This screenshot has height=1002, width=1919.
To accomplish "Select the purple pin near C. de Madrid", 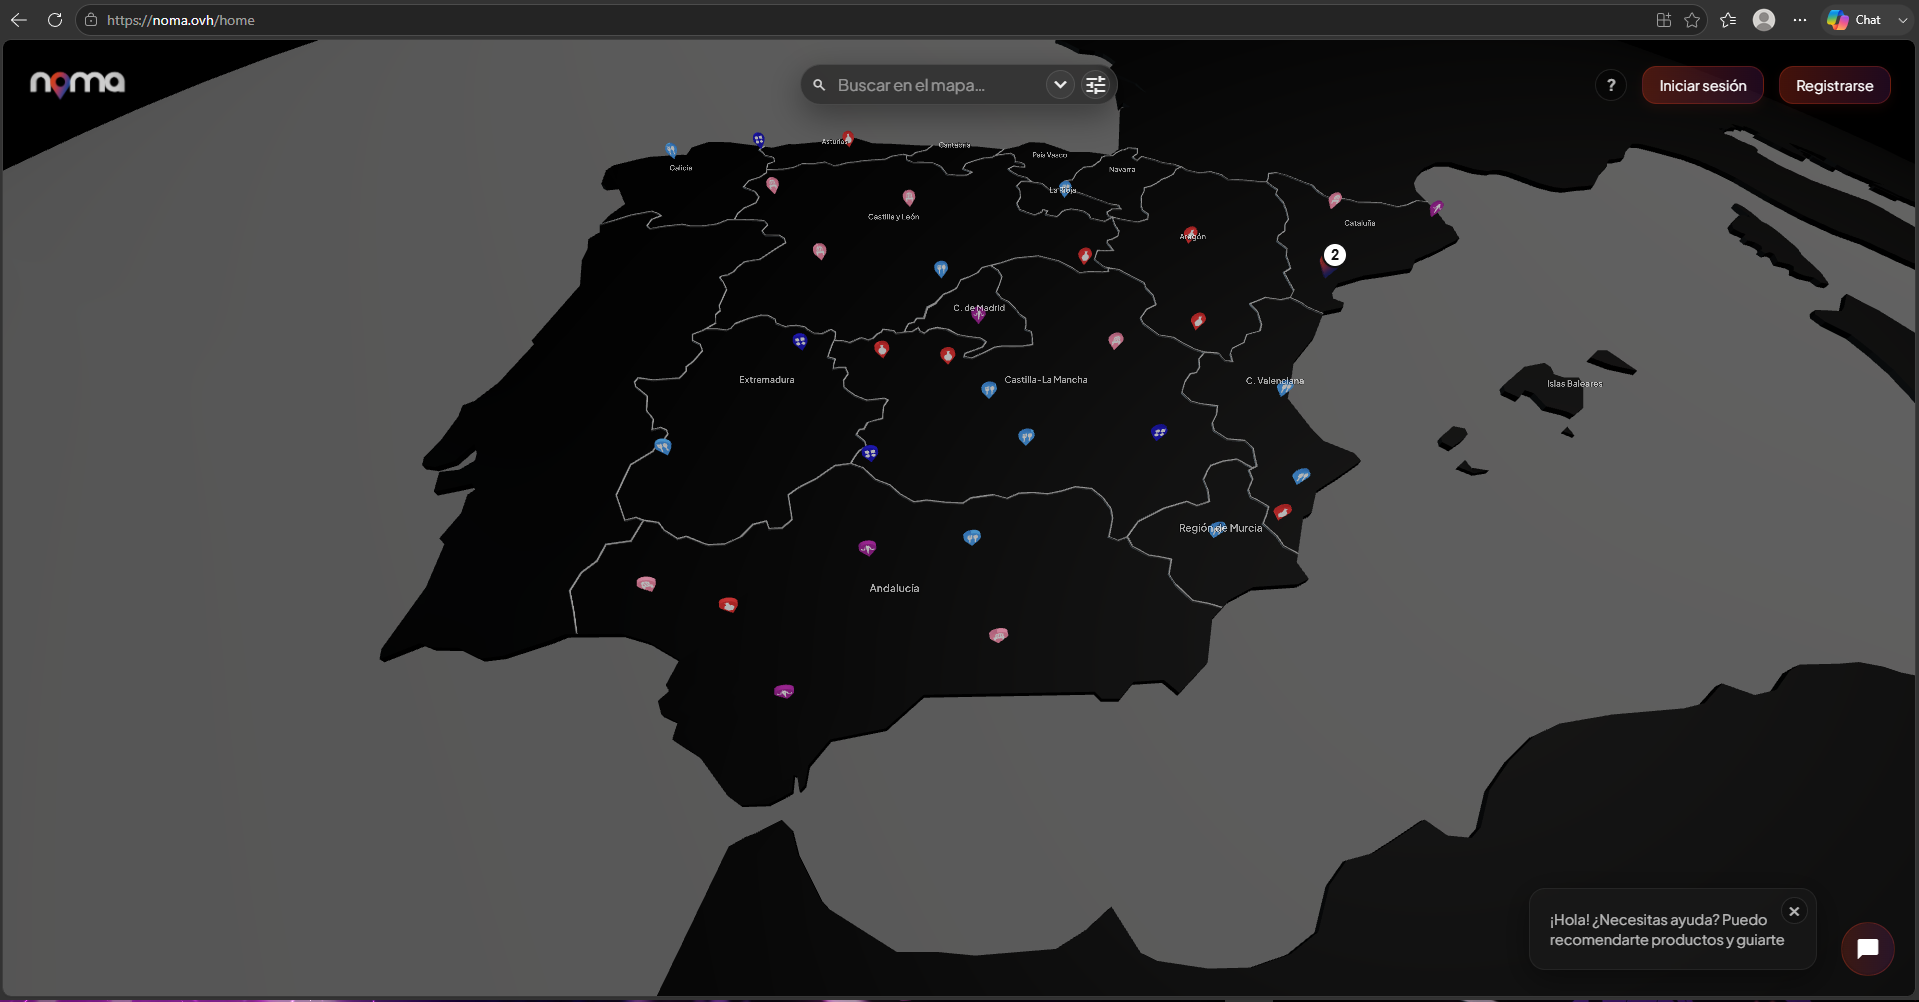I will tap(978, 315).
